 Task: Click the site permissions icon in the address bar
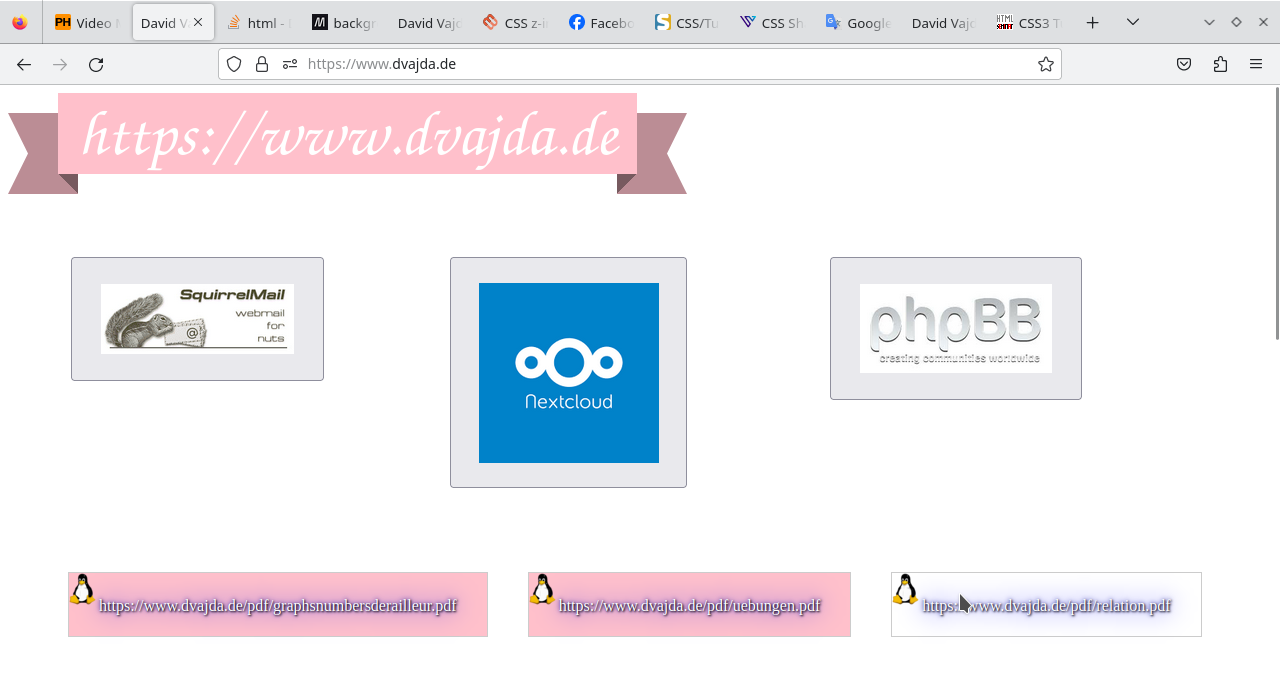290,64
